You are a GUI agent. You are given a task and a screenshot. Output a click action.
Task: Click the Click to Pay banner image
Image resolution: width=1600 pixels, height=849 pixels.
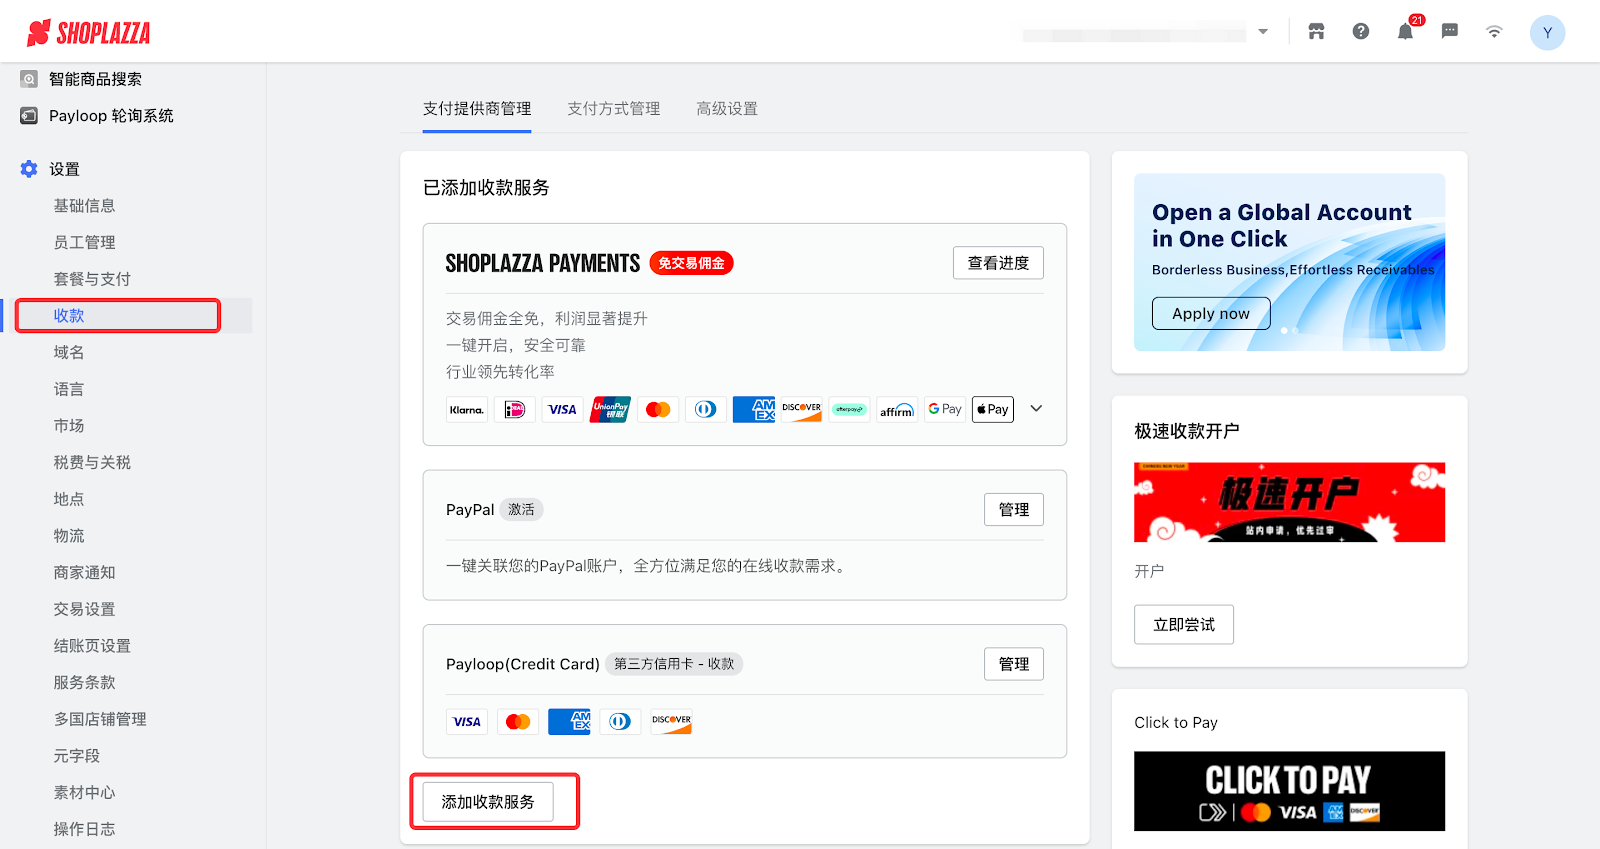(x=1289, y=791)
